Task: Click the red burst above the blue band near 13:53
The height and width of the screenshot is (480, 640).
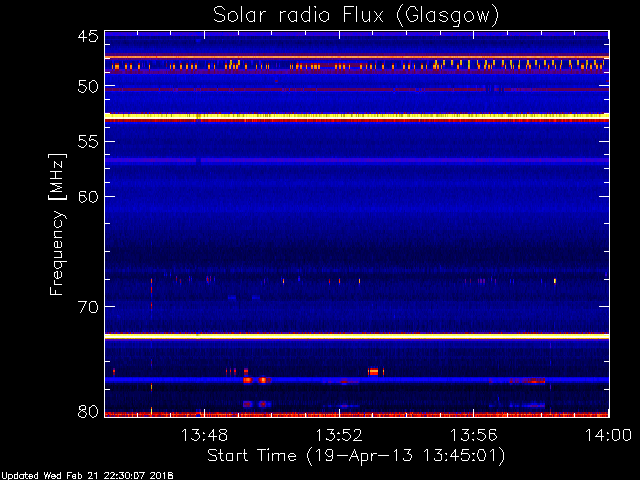Action: click(x=373, y=372)
